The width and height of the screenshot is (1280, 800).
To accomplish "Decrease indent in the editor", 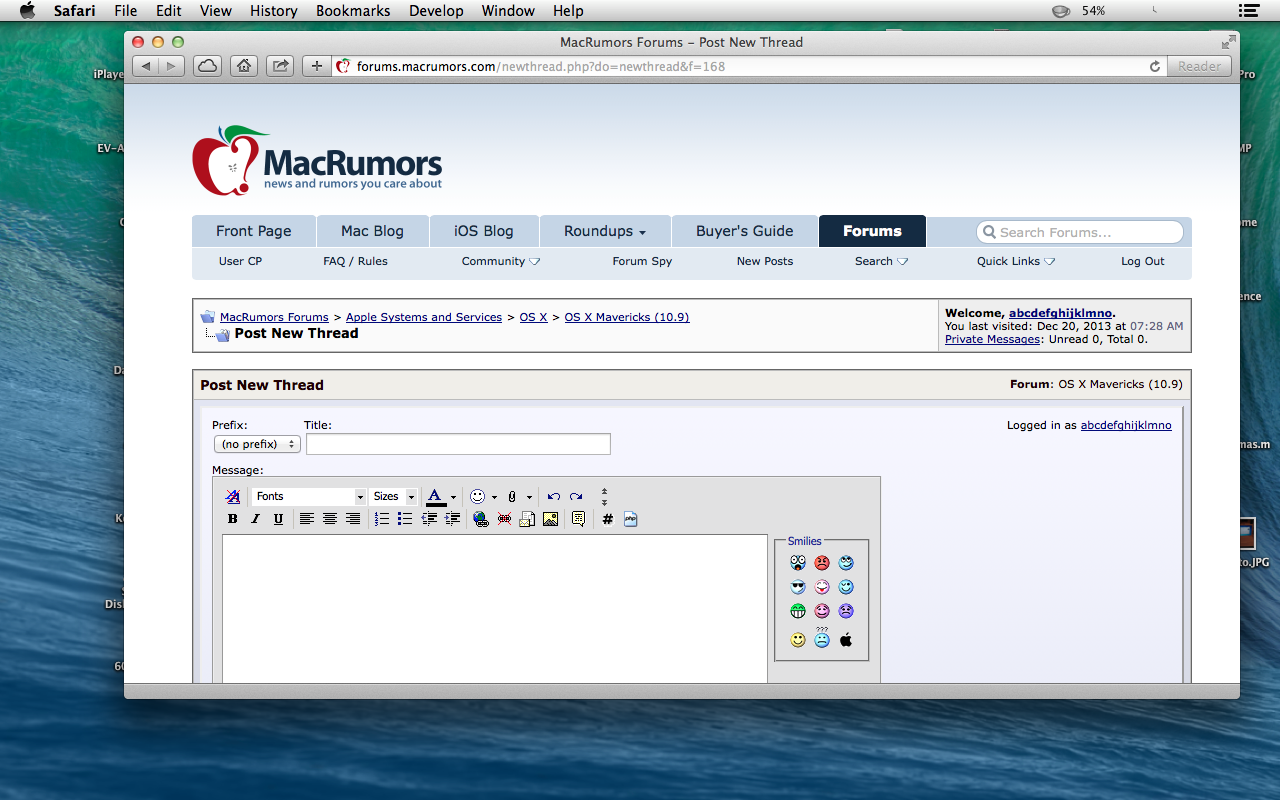I will point(429,519).
